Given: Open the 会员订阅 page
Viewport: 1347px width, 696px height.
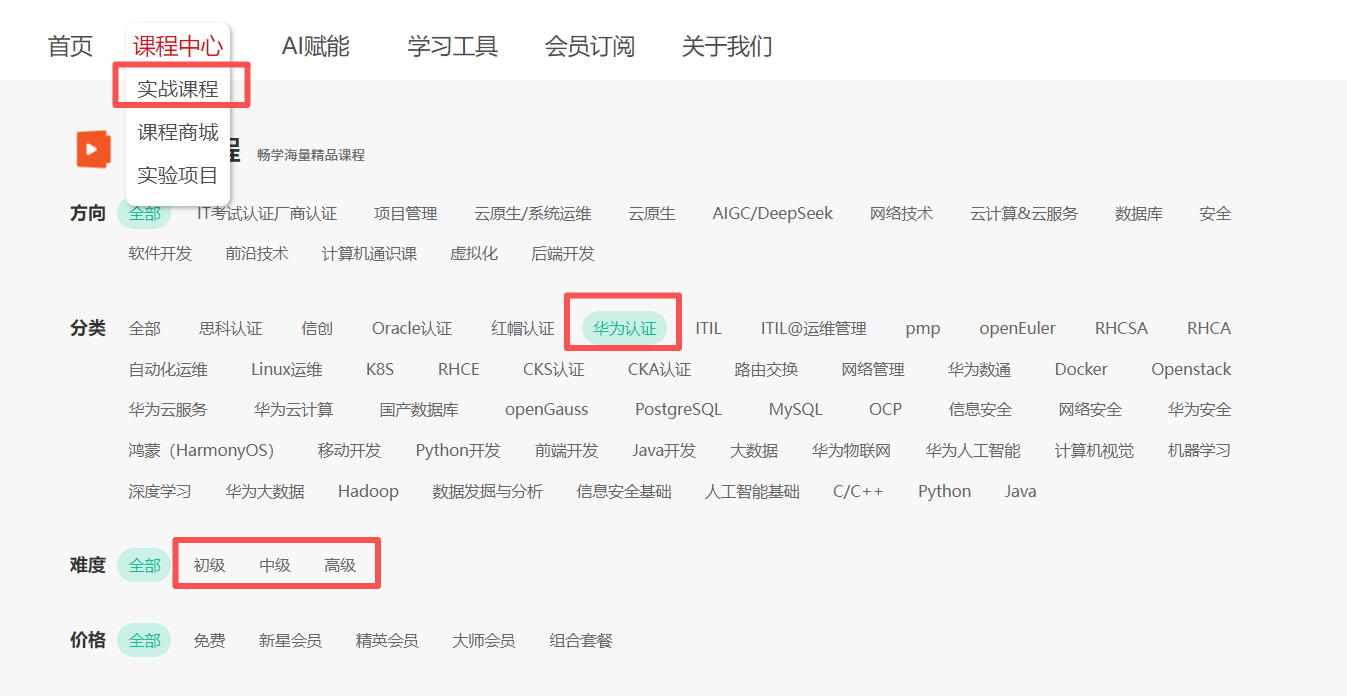Looking at the screenshot, I should (589, 45).
